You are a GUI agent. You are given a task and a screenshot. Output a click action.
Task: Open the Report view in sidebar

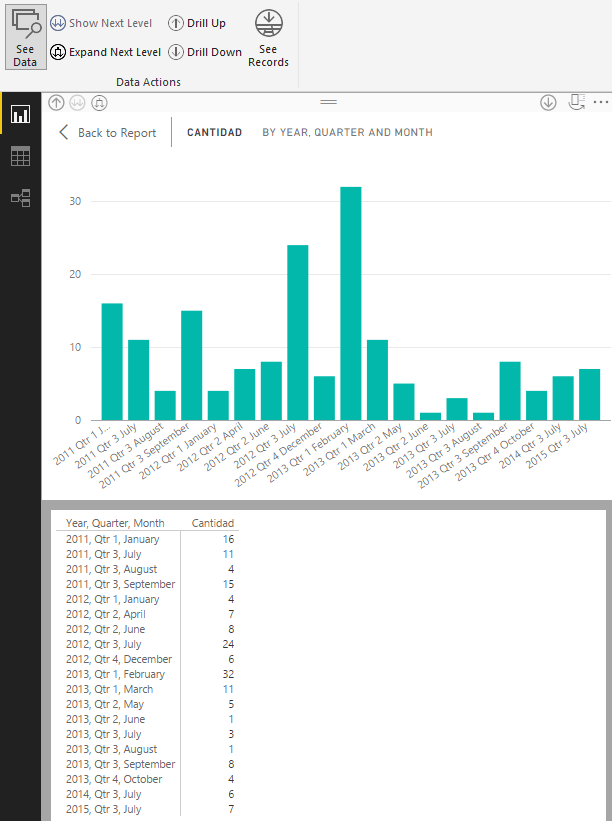click(20, 114)
